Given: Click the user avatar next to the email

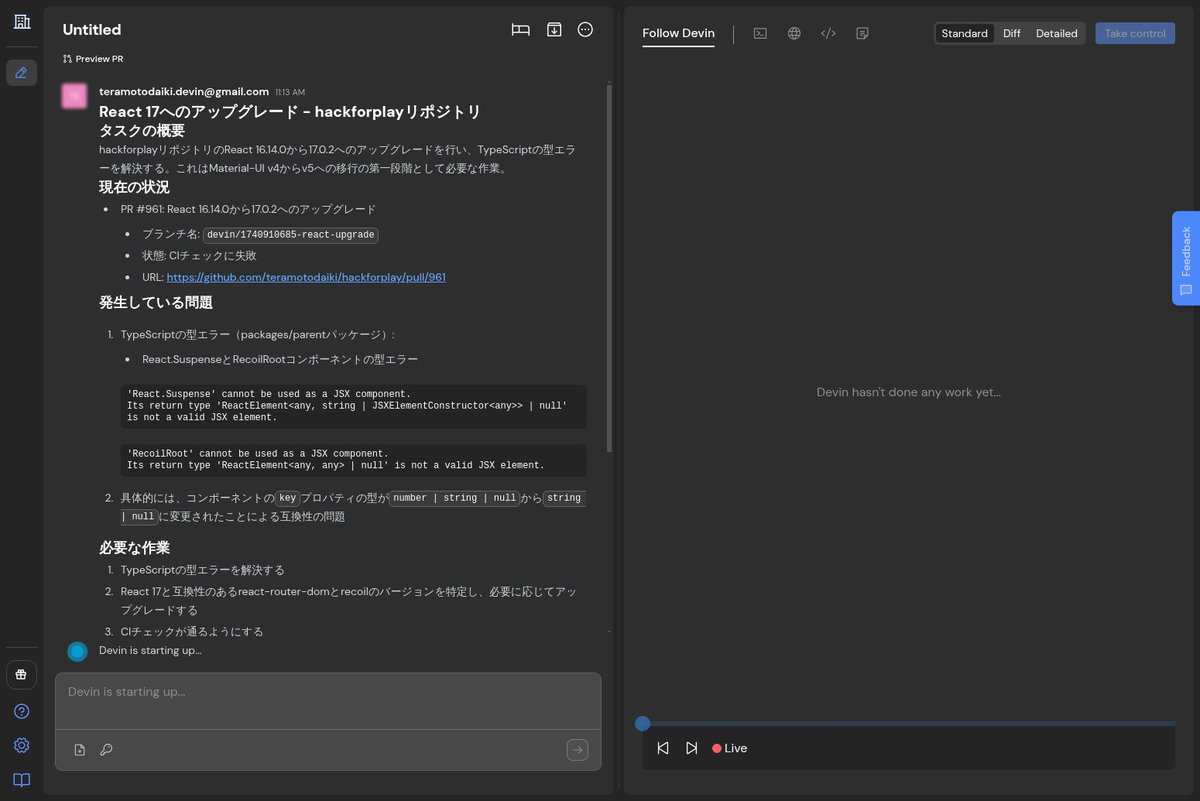Looking at the screenshot, I should pos(74,96).
